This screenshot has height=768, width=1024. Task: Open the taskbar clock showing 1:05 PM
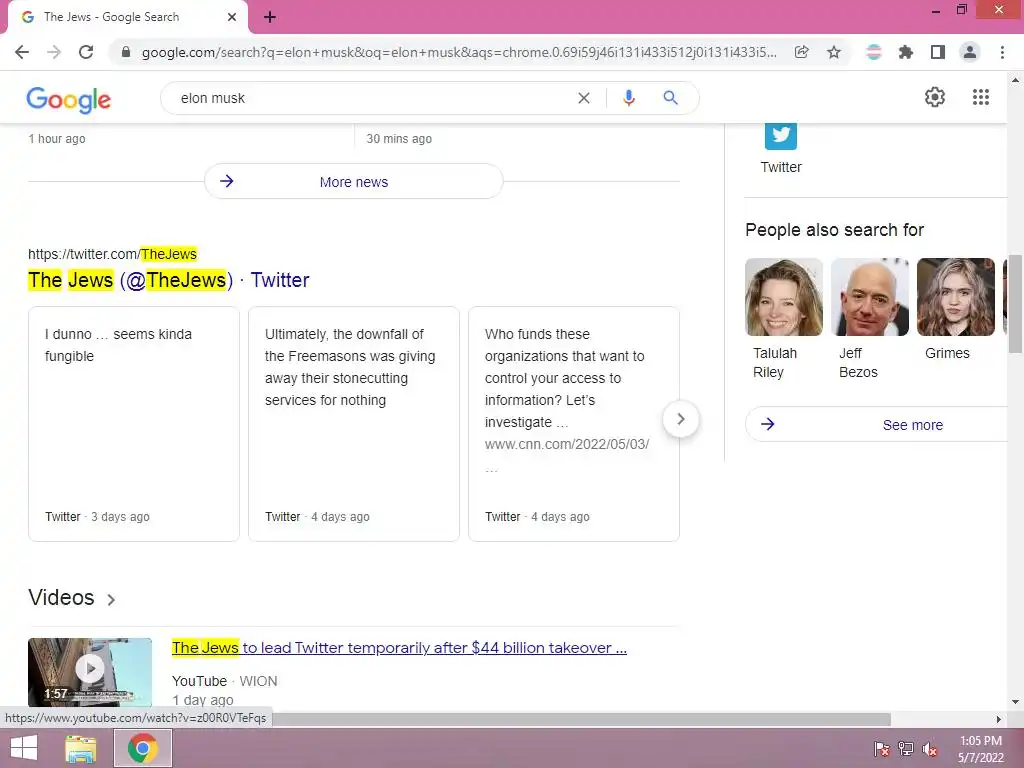(x=981, y=749)
